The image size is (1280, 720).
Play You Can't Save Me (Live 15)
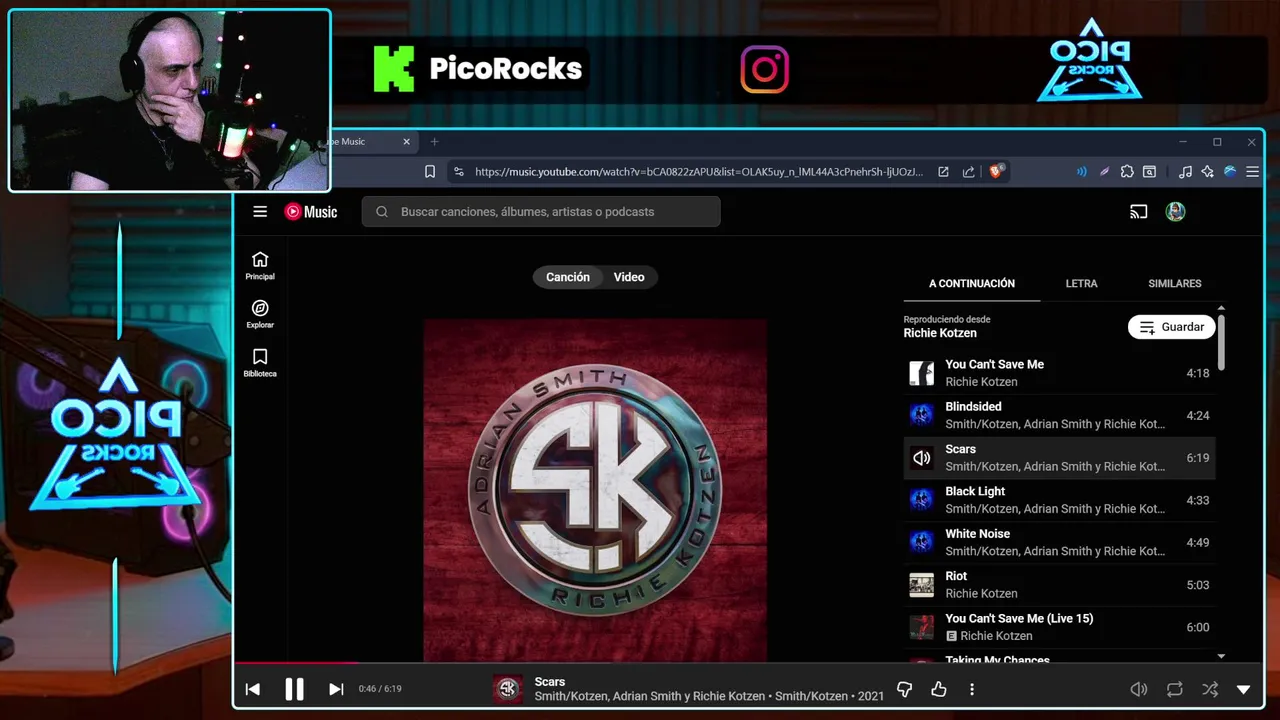[x=1060, y=627]
